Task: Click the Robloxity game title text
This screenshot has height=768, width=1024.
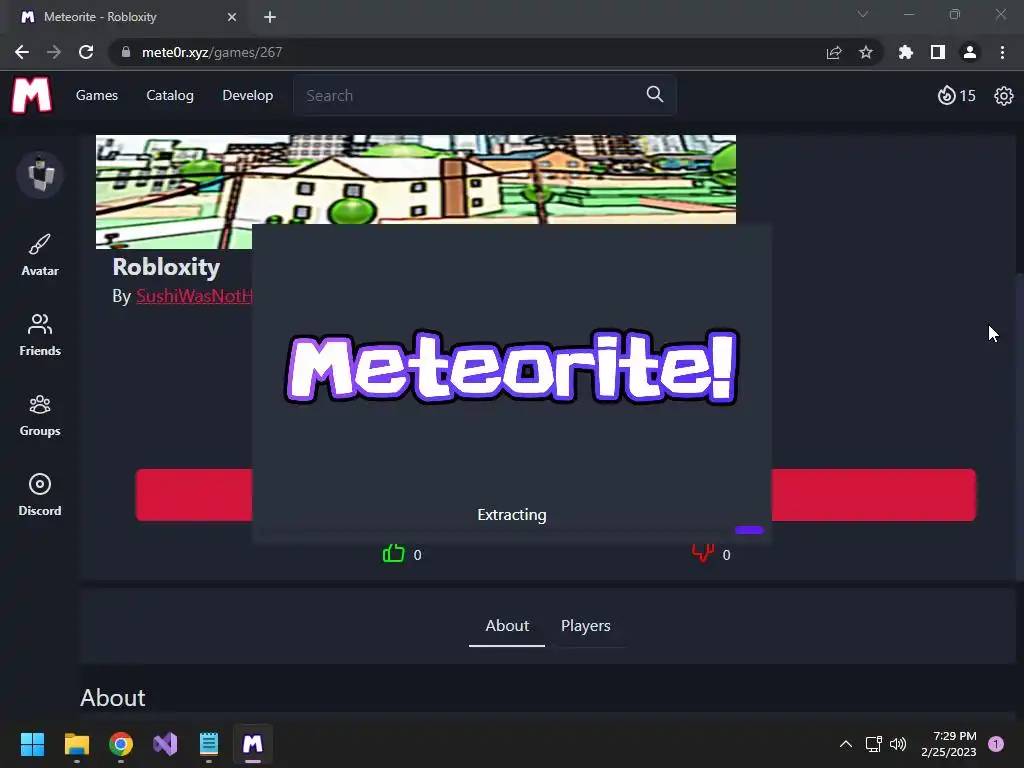Action: 166,267
